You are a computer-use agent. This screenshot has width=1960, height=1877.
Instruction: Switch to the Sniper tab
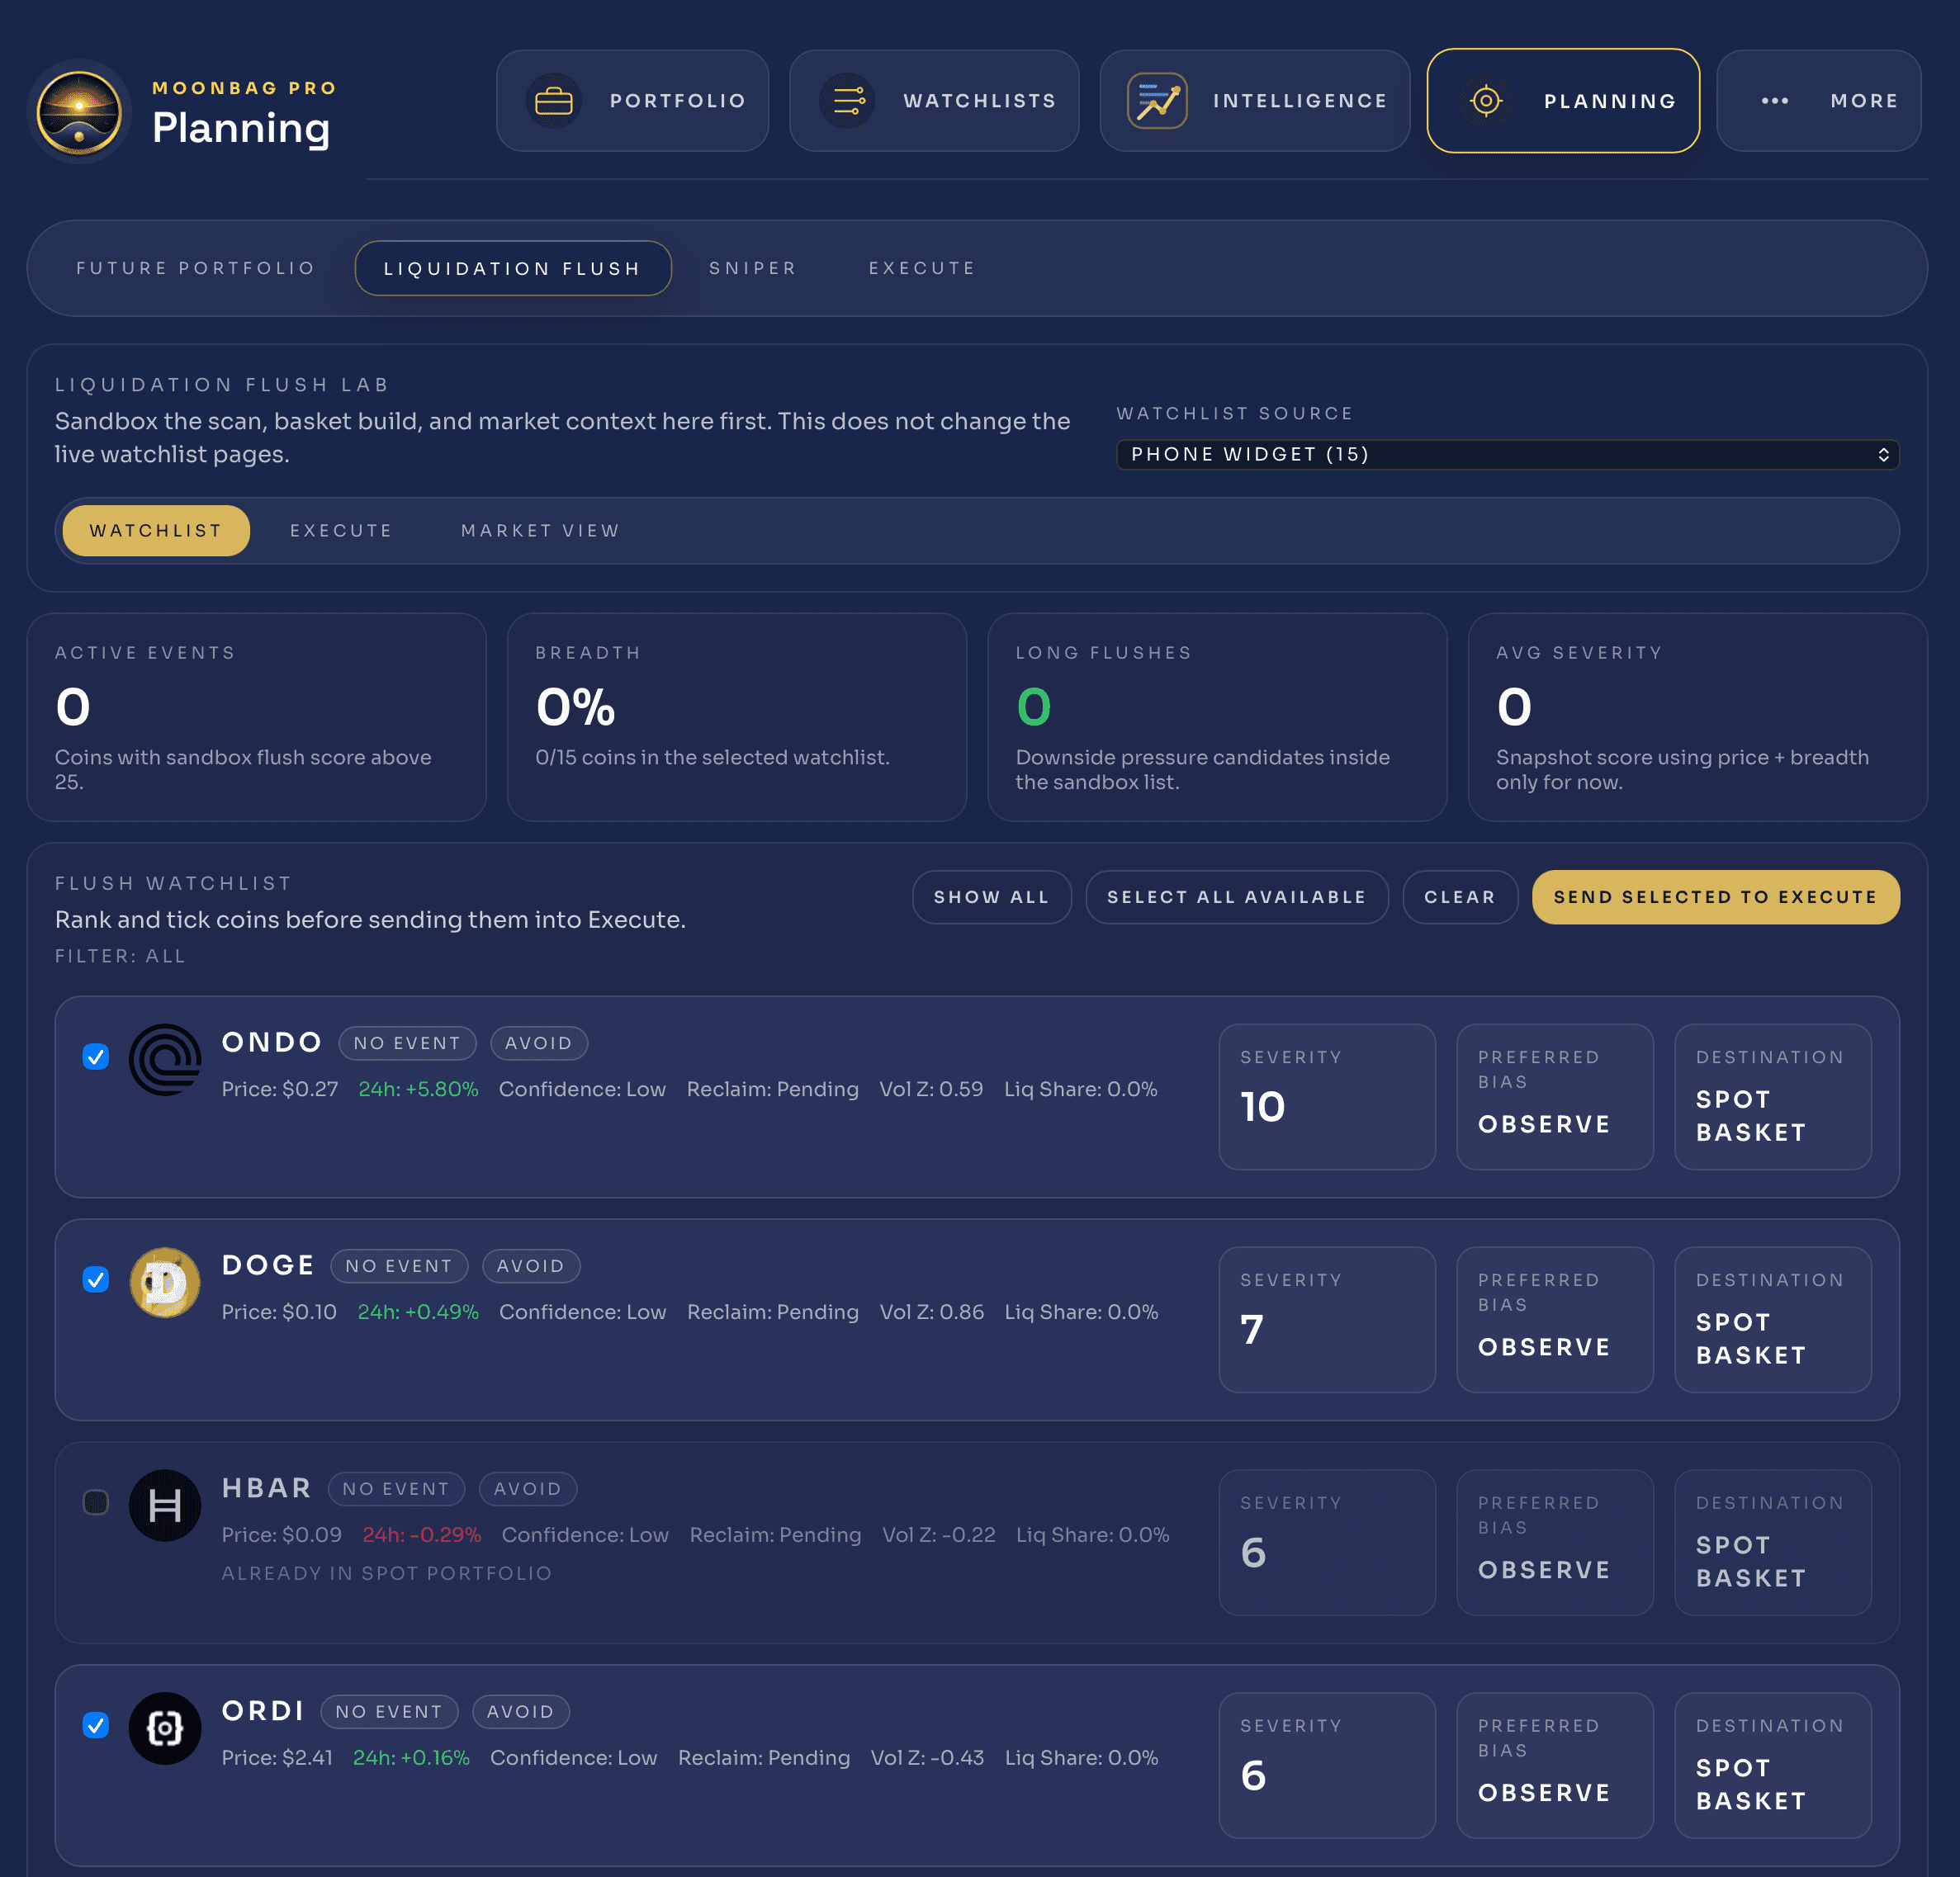click(752, 268)
